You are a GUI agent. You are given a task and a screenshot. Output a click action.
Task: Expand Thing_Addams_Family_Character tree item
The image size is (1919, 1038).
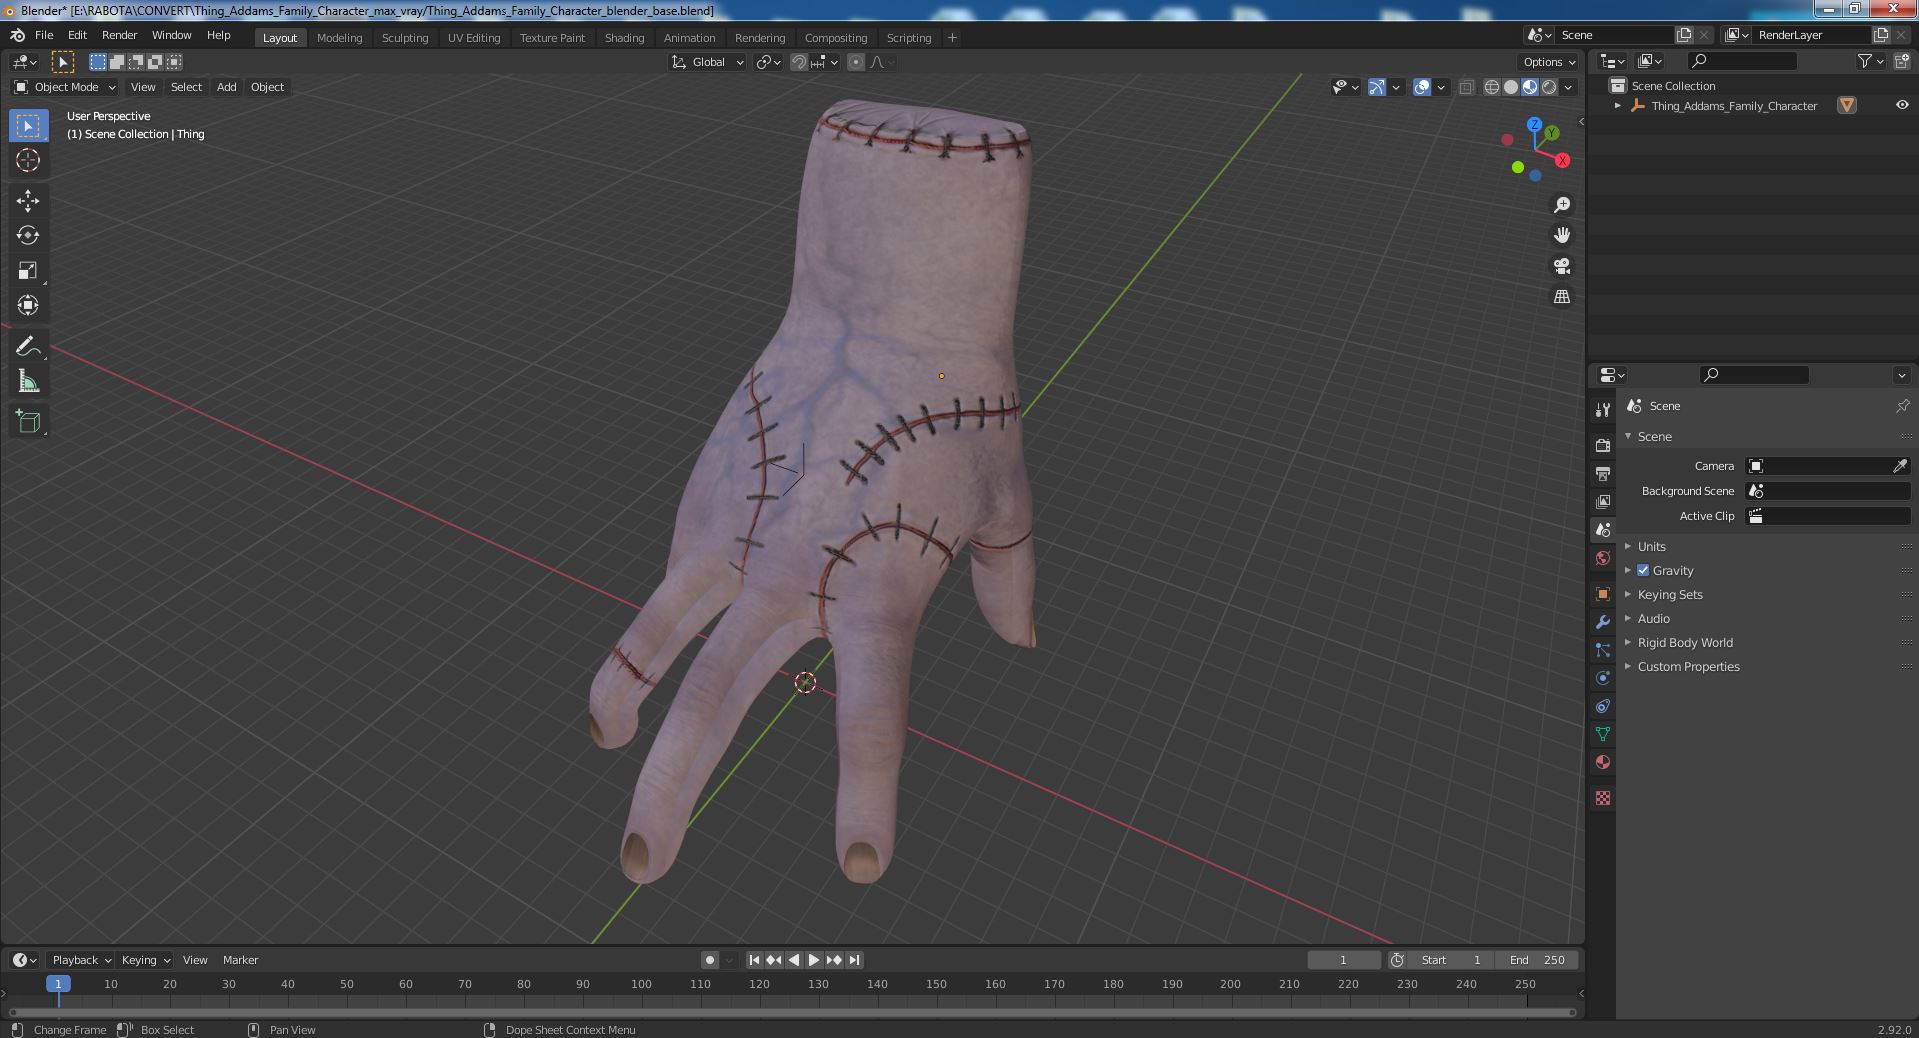point(1617,105)
